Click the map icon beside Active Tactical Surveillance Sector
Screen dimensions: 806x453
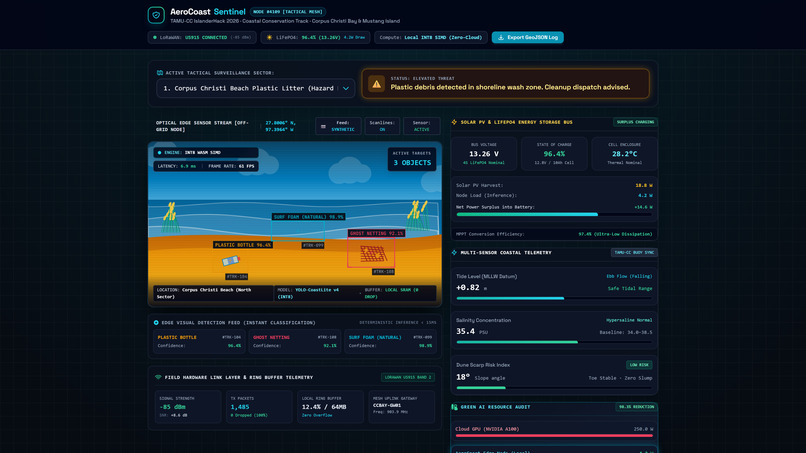coord(160,73)
